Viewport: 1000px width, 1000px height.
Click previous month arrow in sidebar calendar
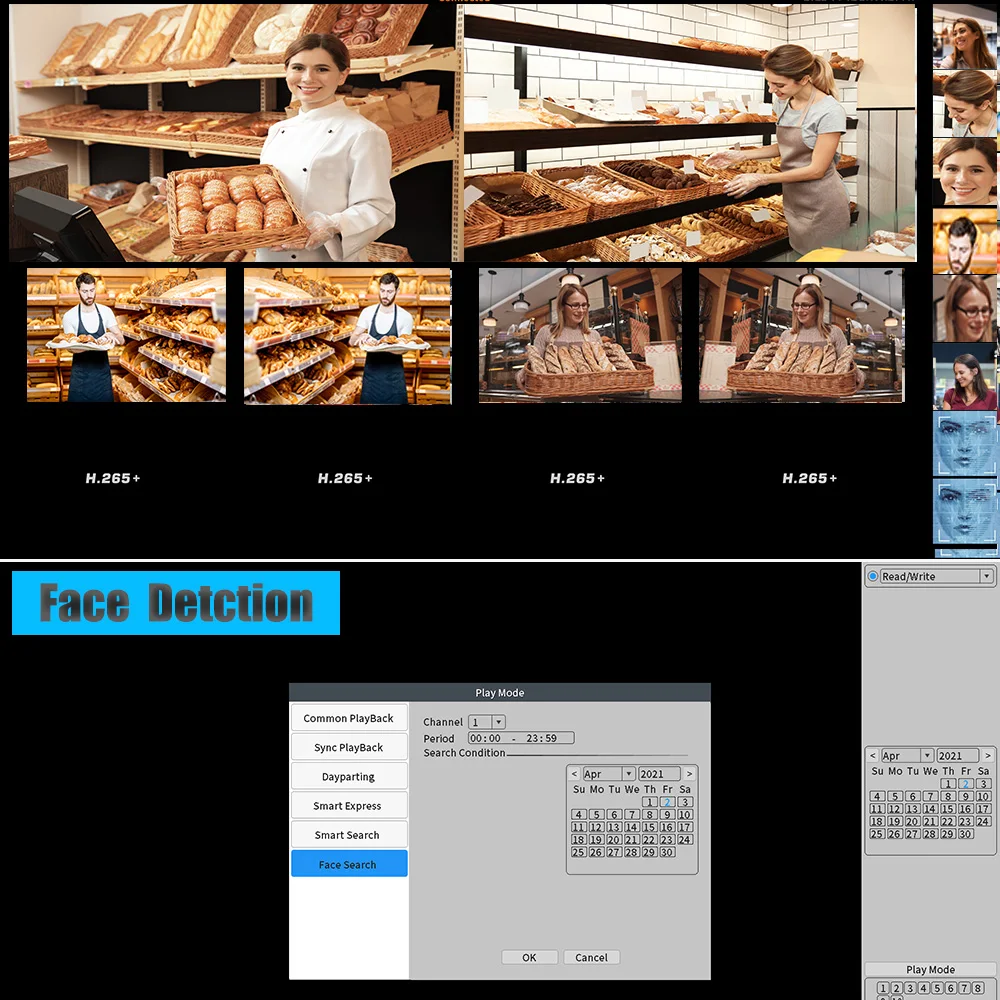pyautogui.click(x=873, y=755)
